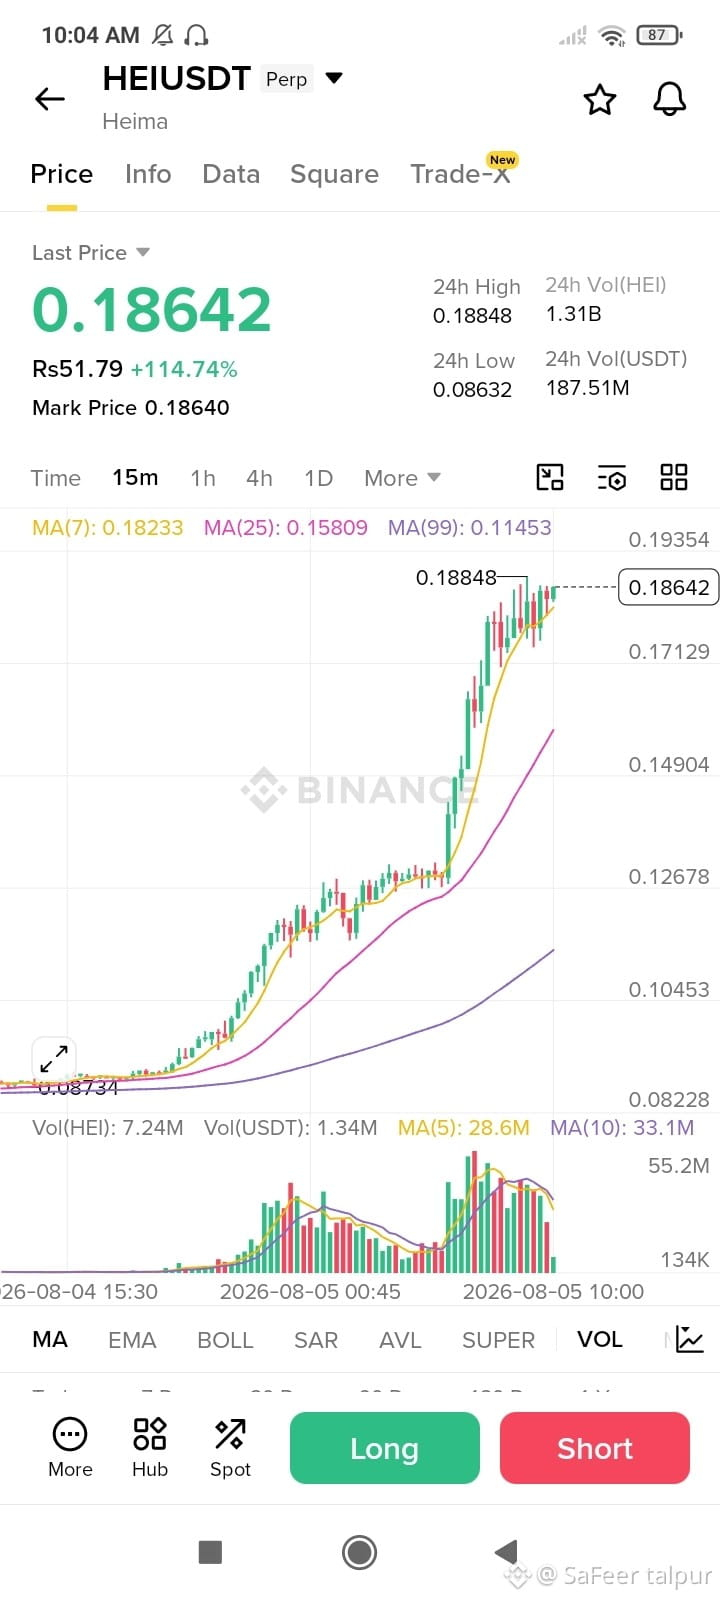Expand the HEIUSDT pair selector arrow
This screenshot has width=720, height=1600.
334,78
